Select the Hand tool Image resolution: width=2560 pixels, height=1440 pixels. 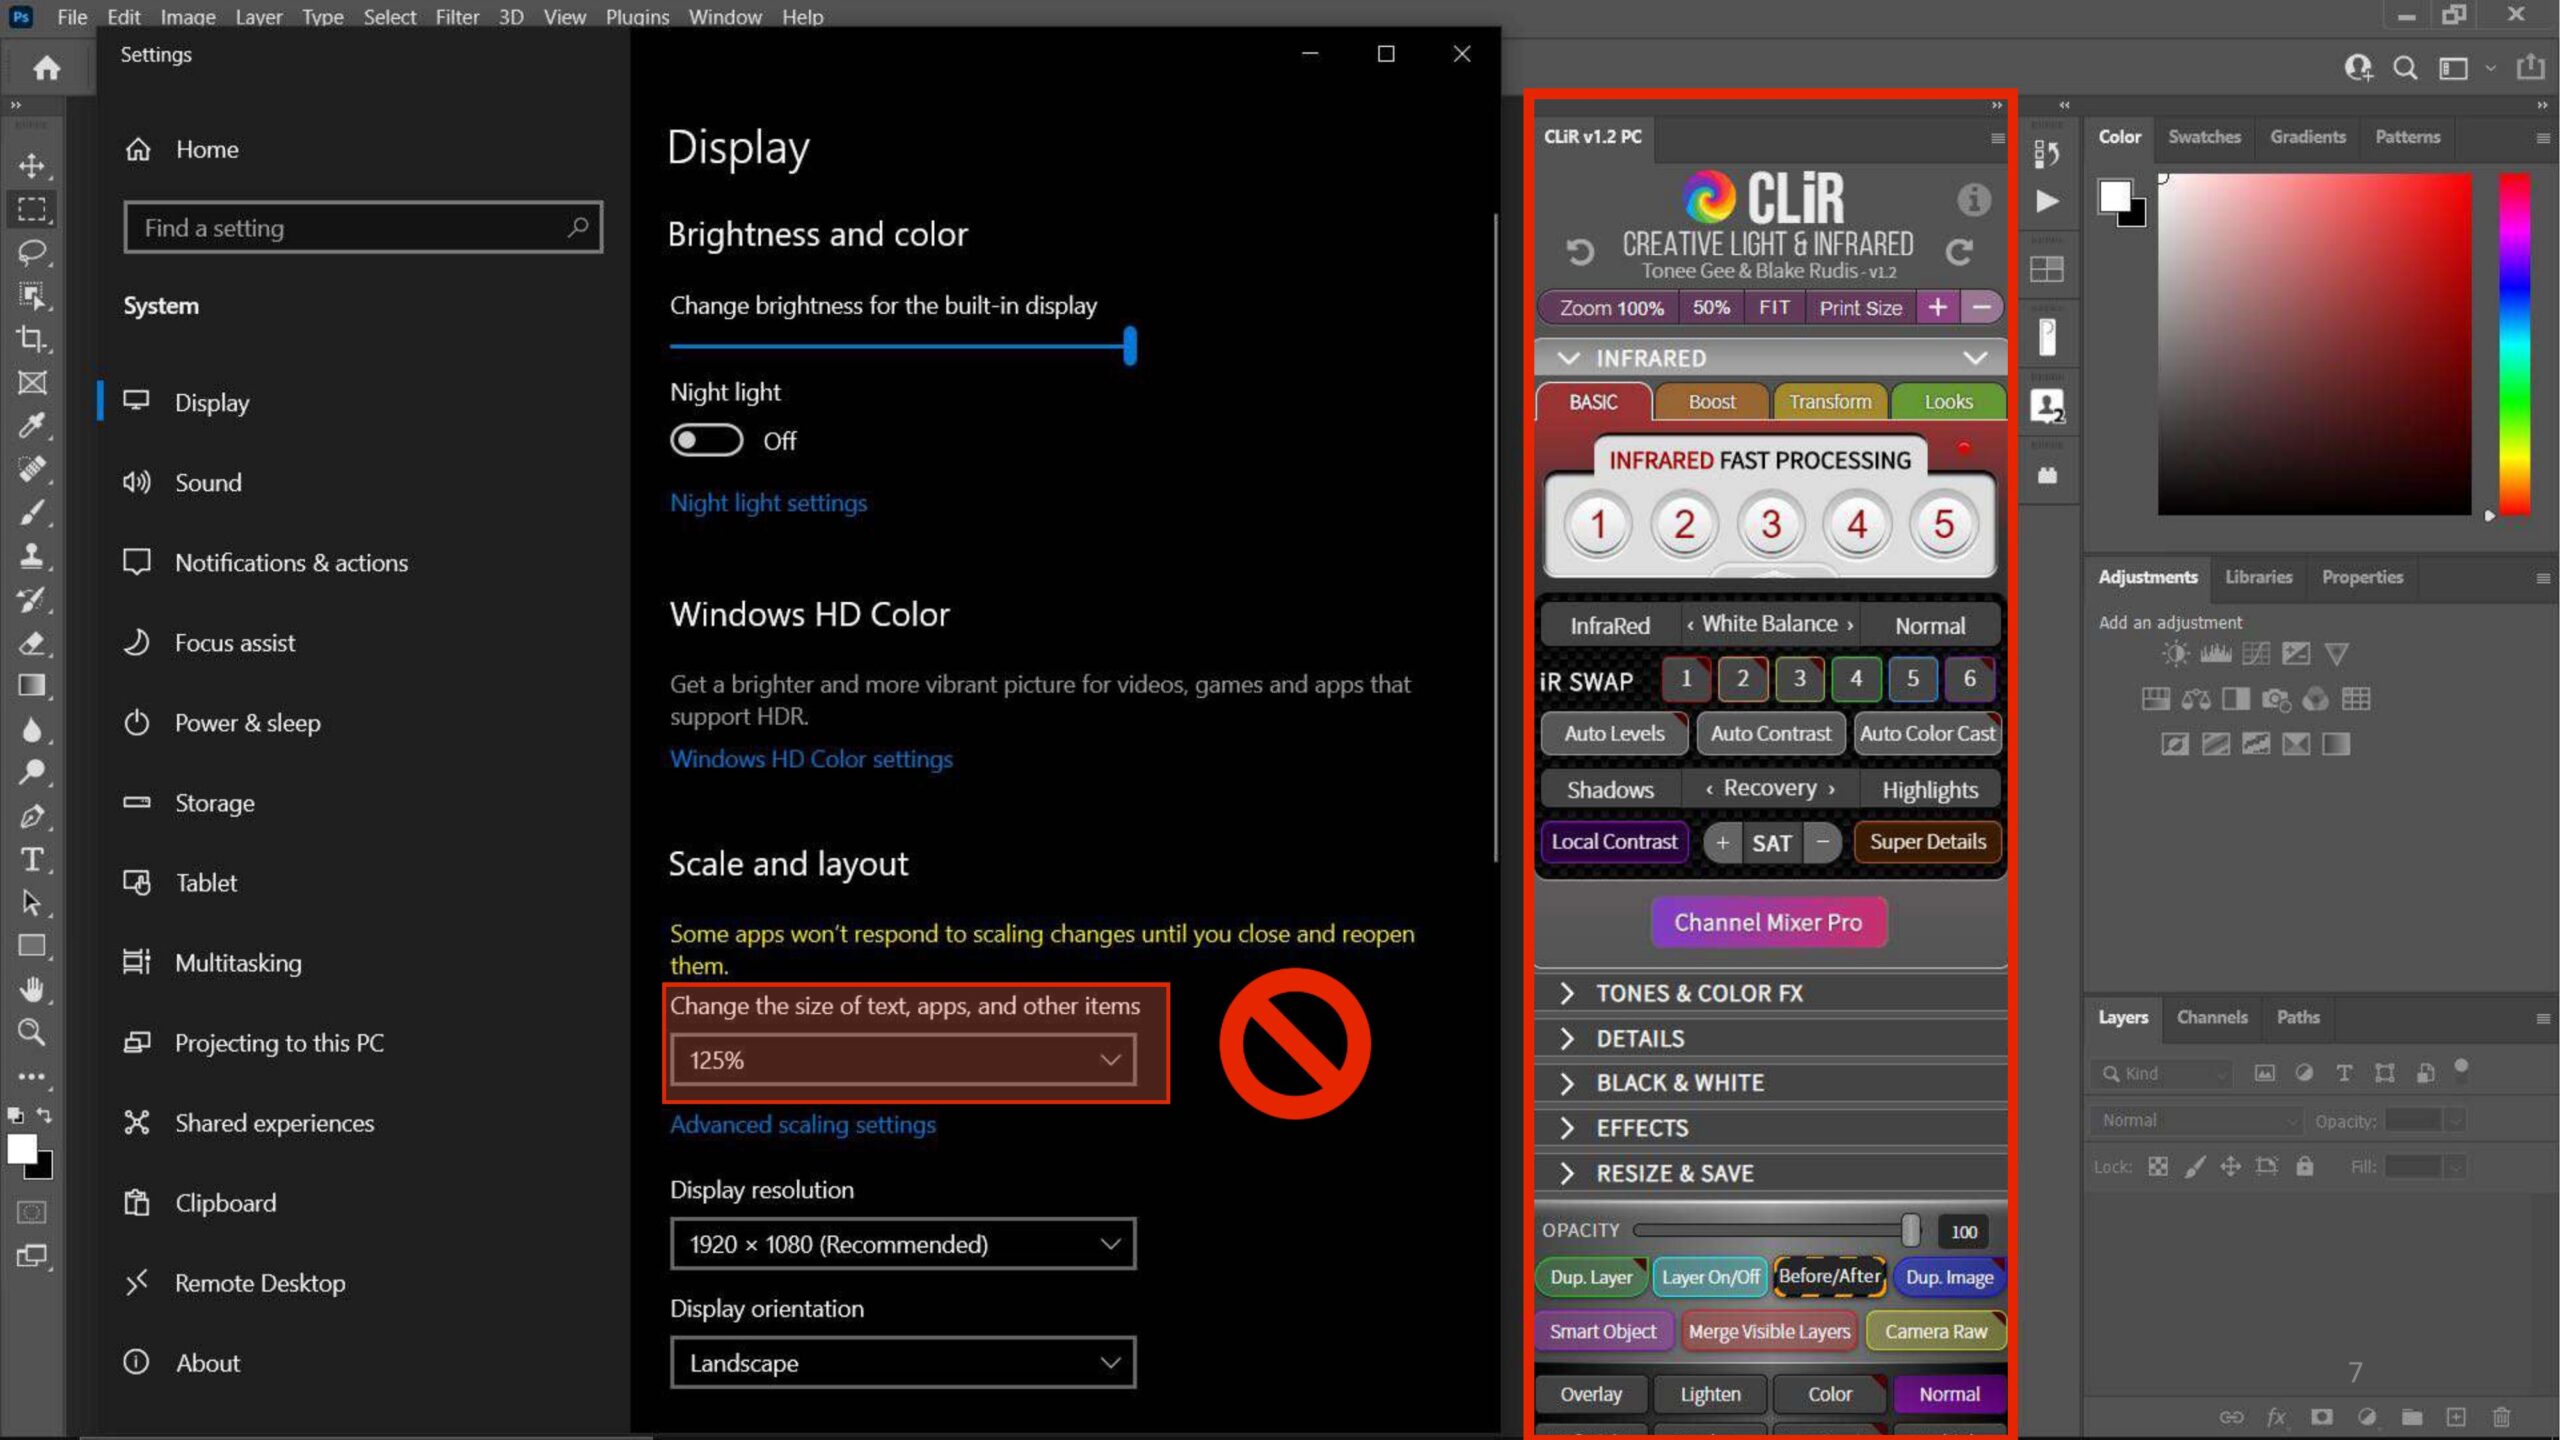pyautogui.click(x=32, y=989)
